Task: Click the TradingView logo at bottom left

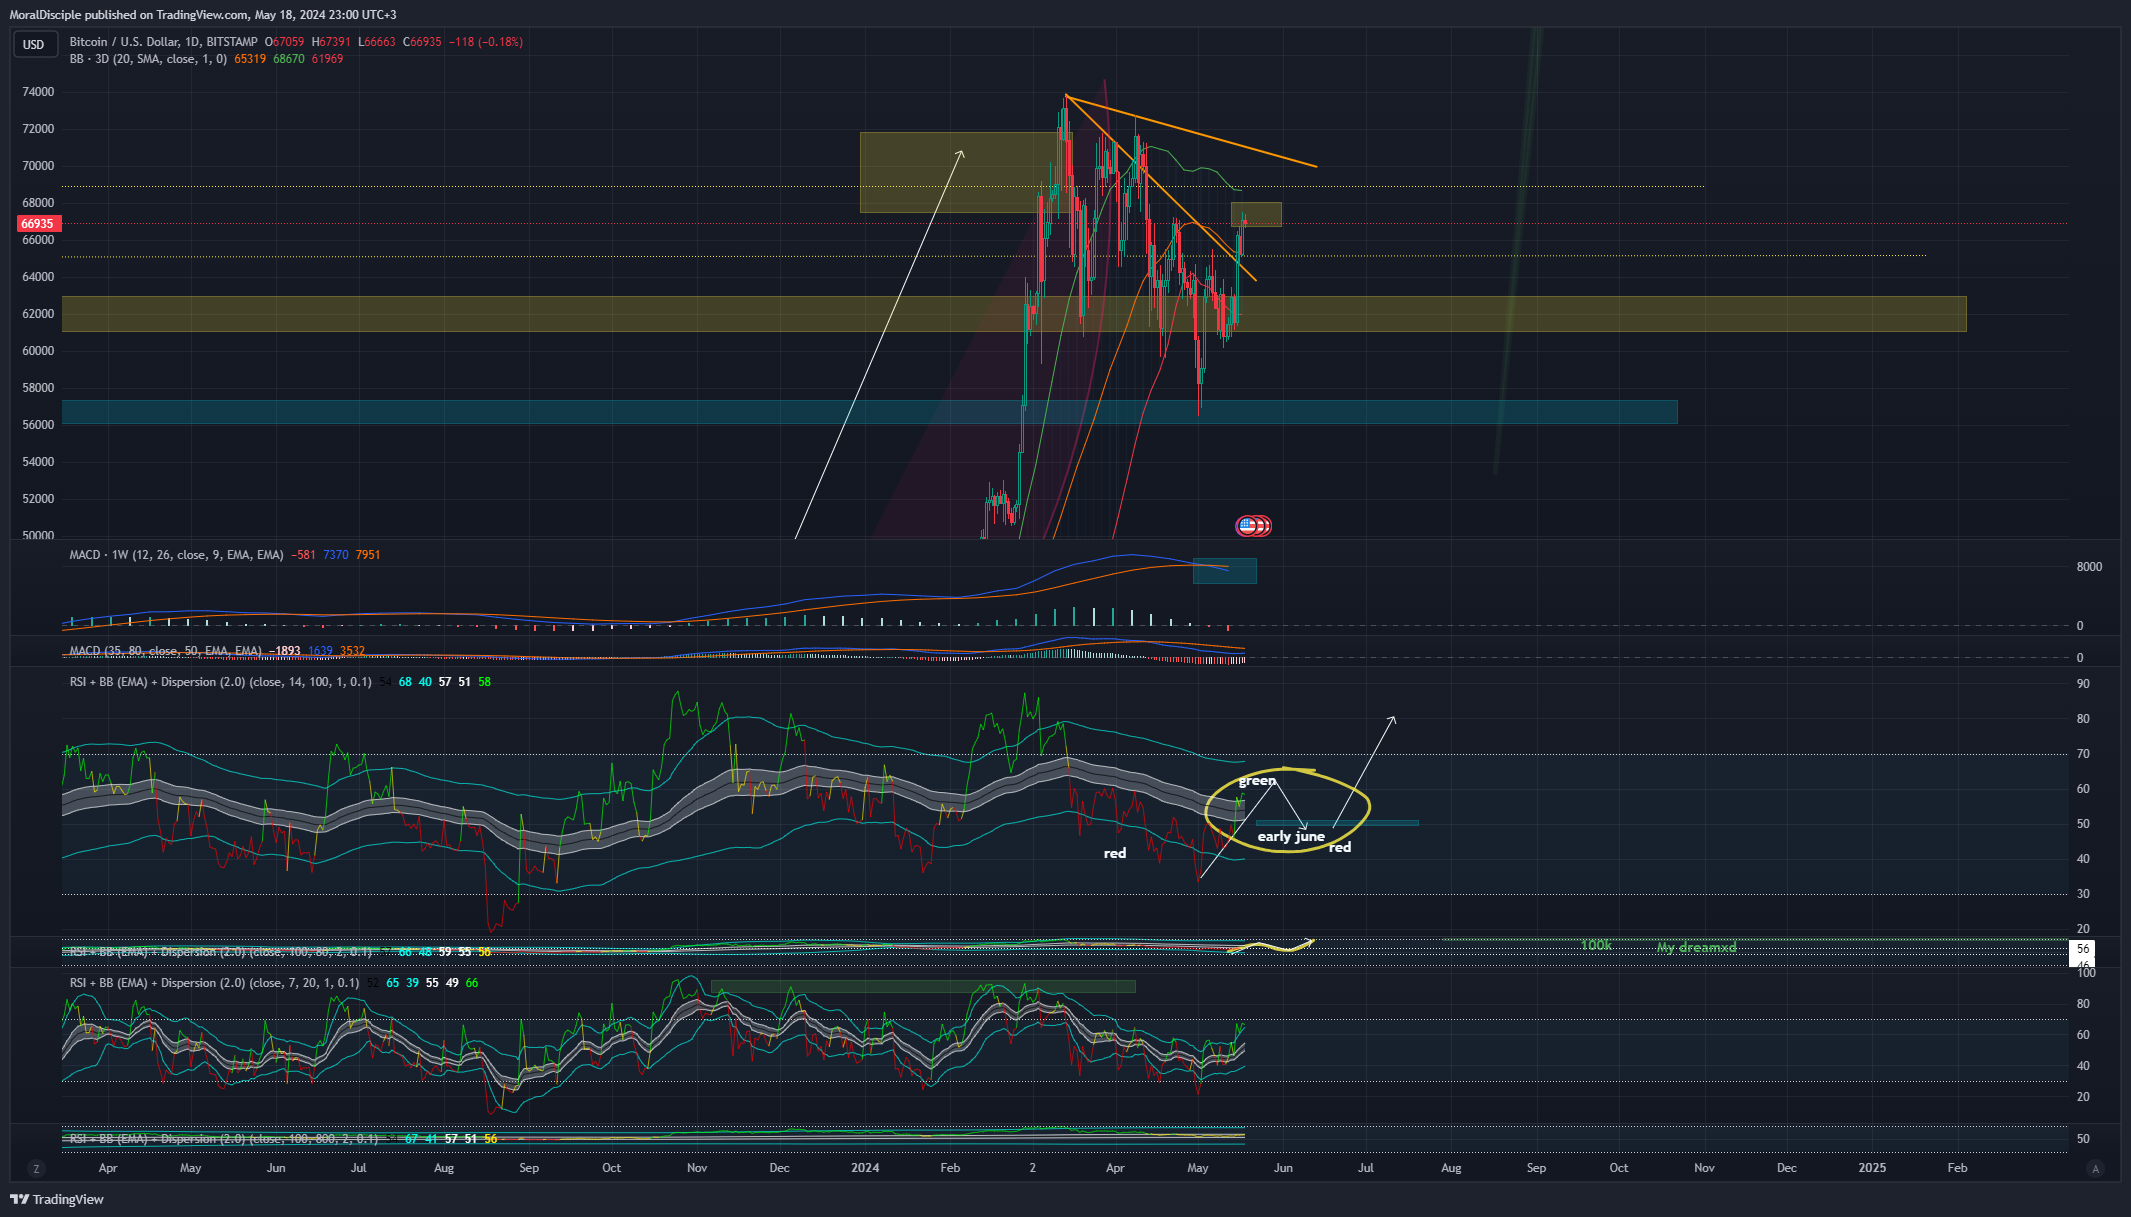Action: point(57,1199)
